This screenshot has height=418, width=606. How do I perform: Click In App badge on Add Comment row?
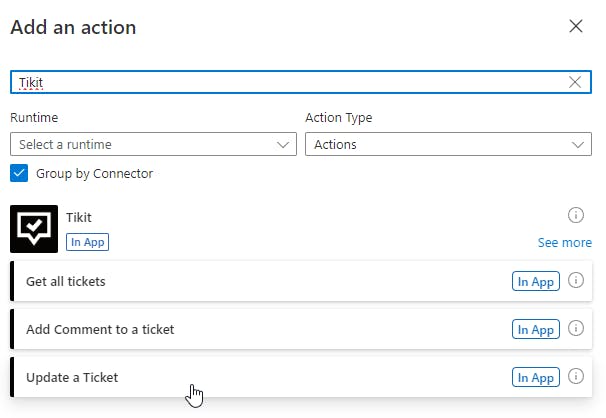point(535,329)
